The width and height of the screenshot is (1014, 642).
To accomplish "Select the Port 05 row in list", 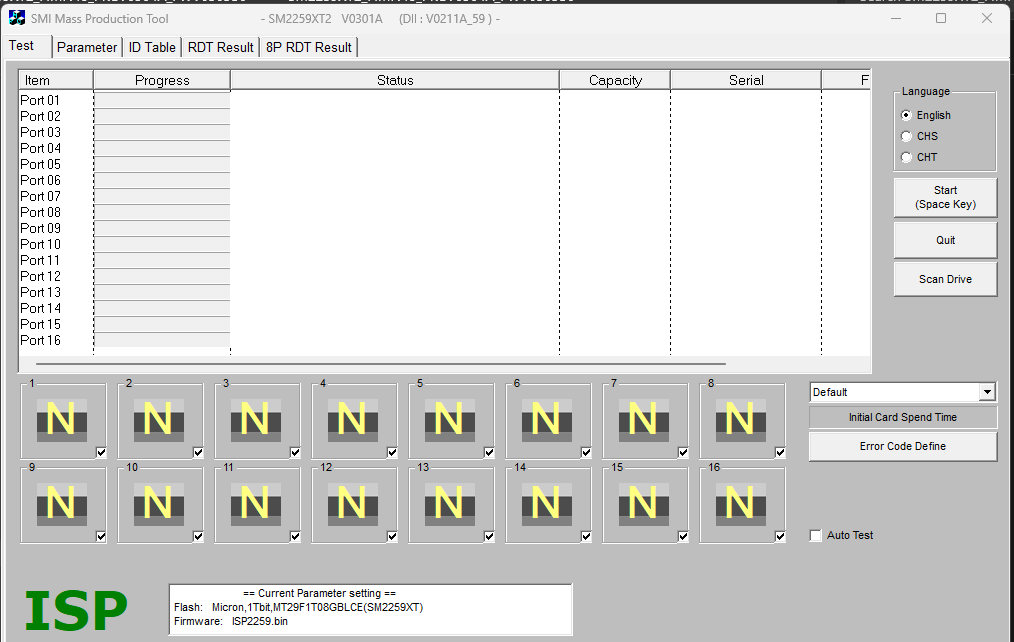I will (41, 164).
